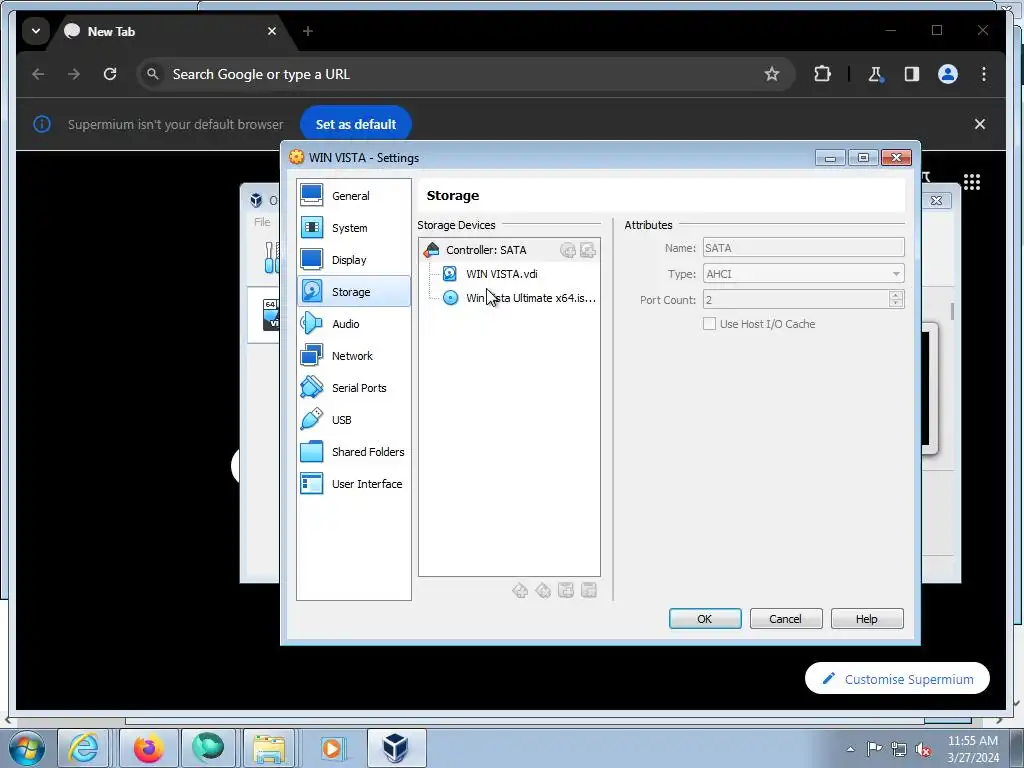Click the Action Center flag tray icon
This screenshot has width=1024, height=768.
click(x=874, y=749)
